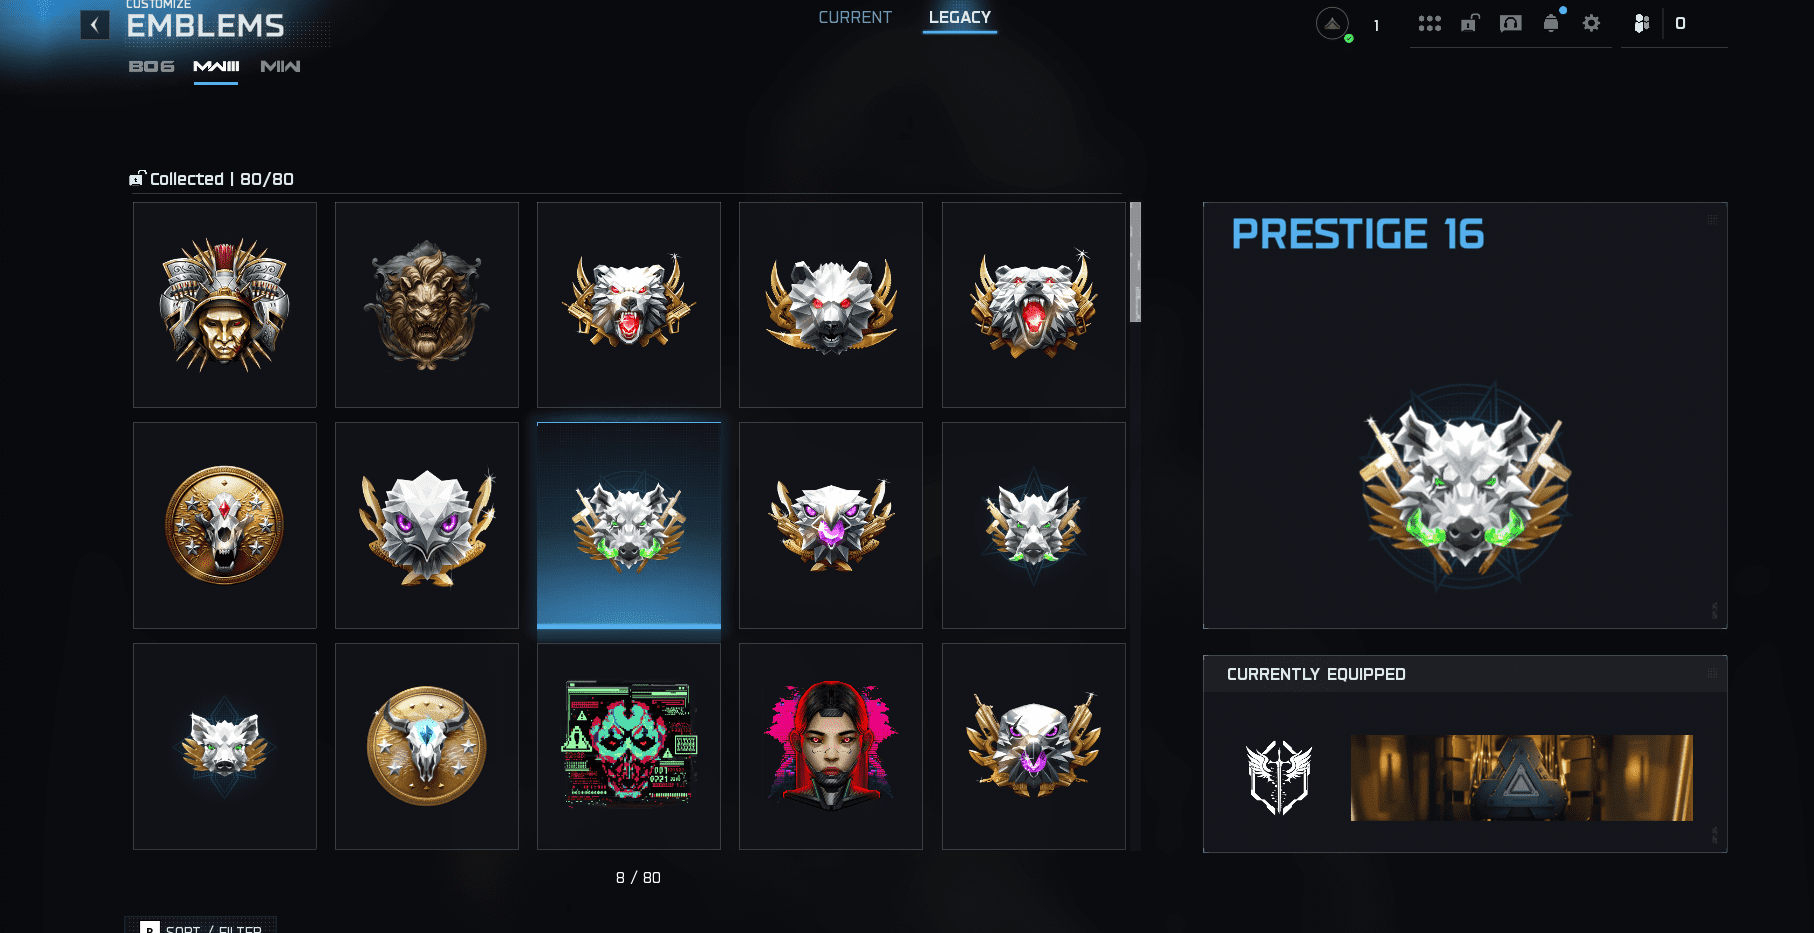Choose the pixel-art green skull emblem
Viewport: 1814px width, 933px height.
[629, 746]
